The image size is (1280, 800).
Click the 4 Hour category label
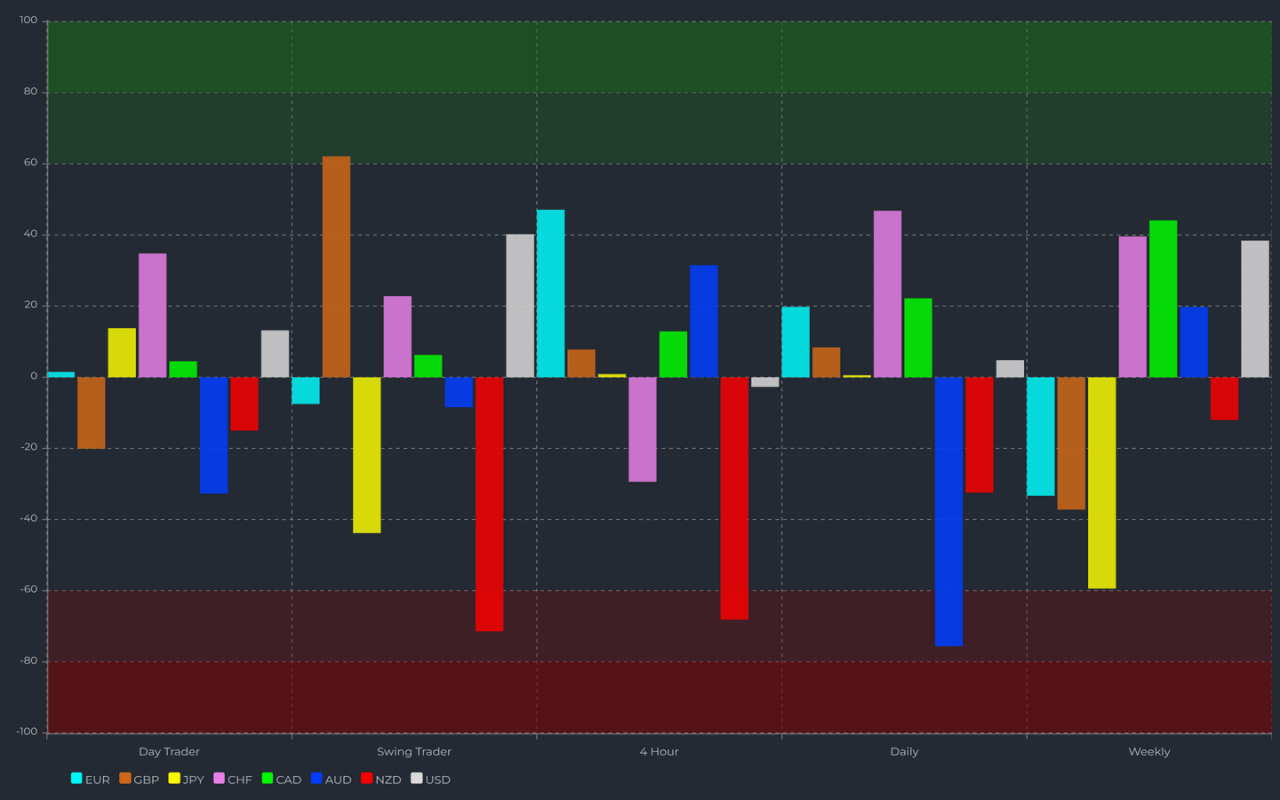pyautogui.click(x=658, y=751)
